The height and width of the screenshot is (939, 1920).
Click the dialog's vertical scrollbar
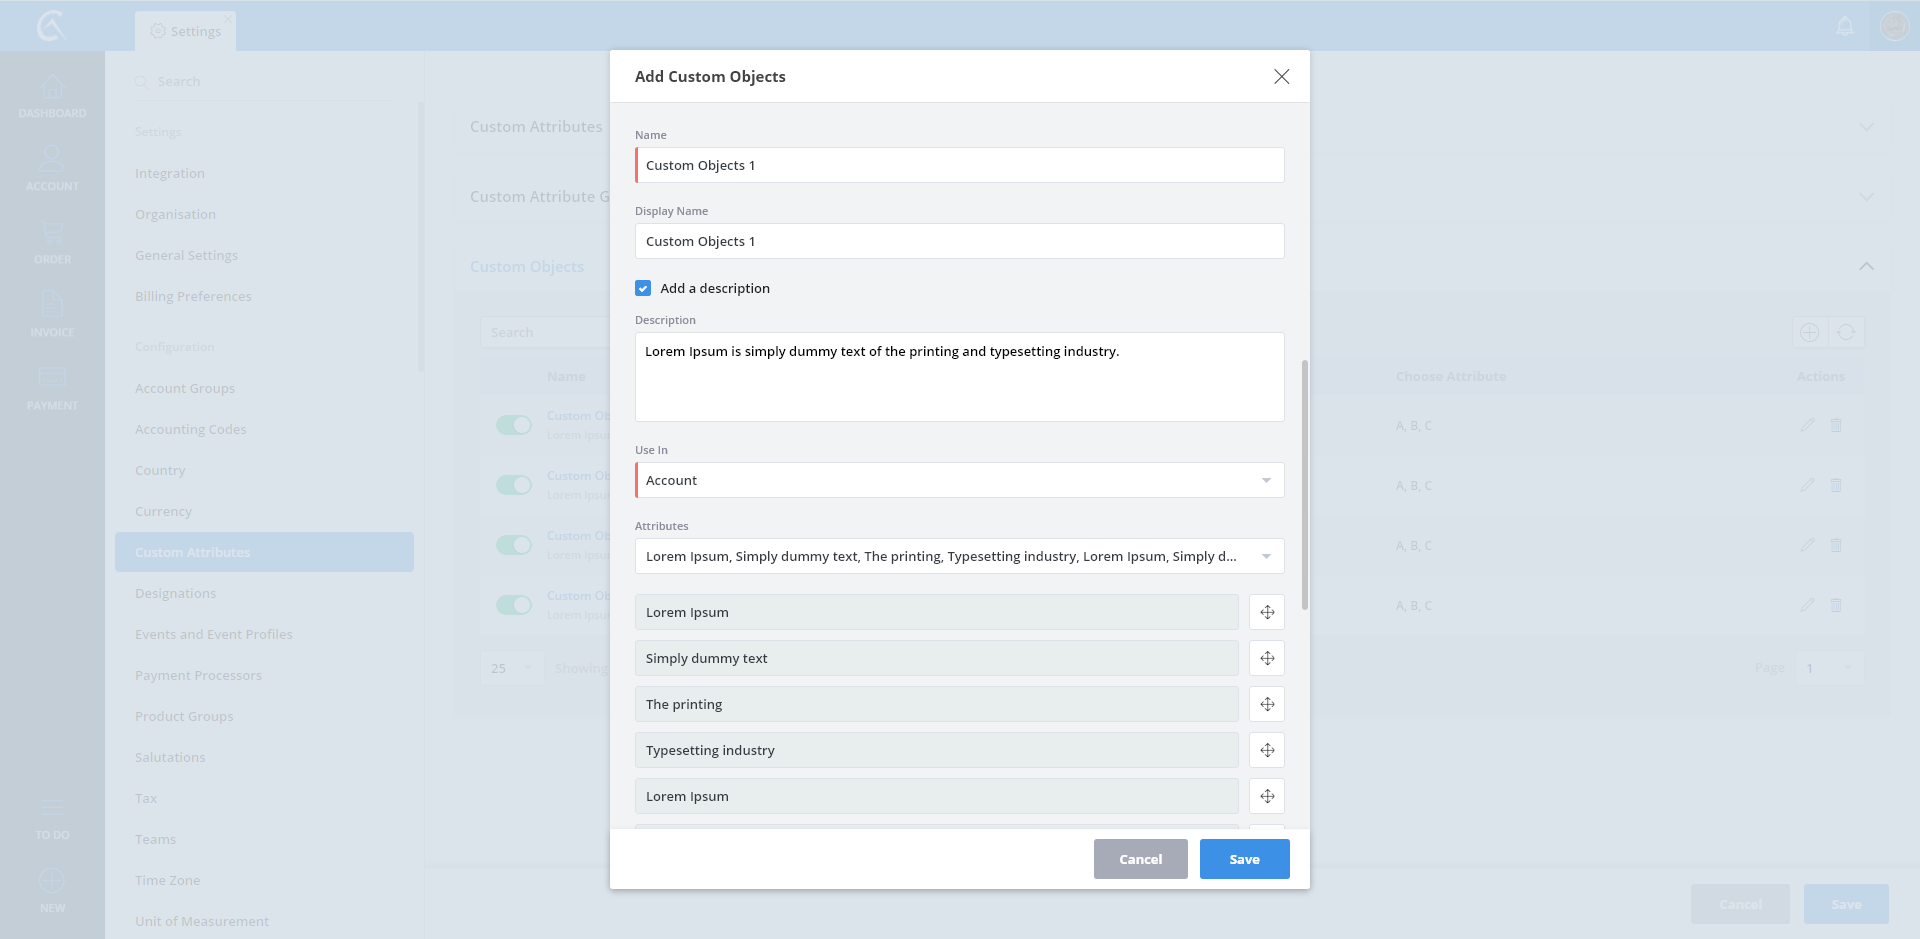click(1304, 485)
